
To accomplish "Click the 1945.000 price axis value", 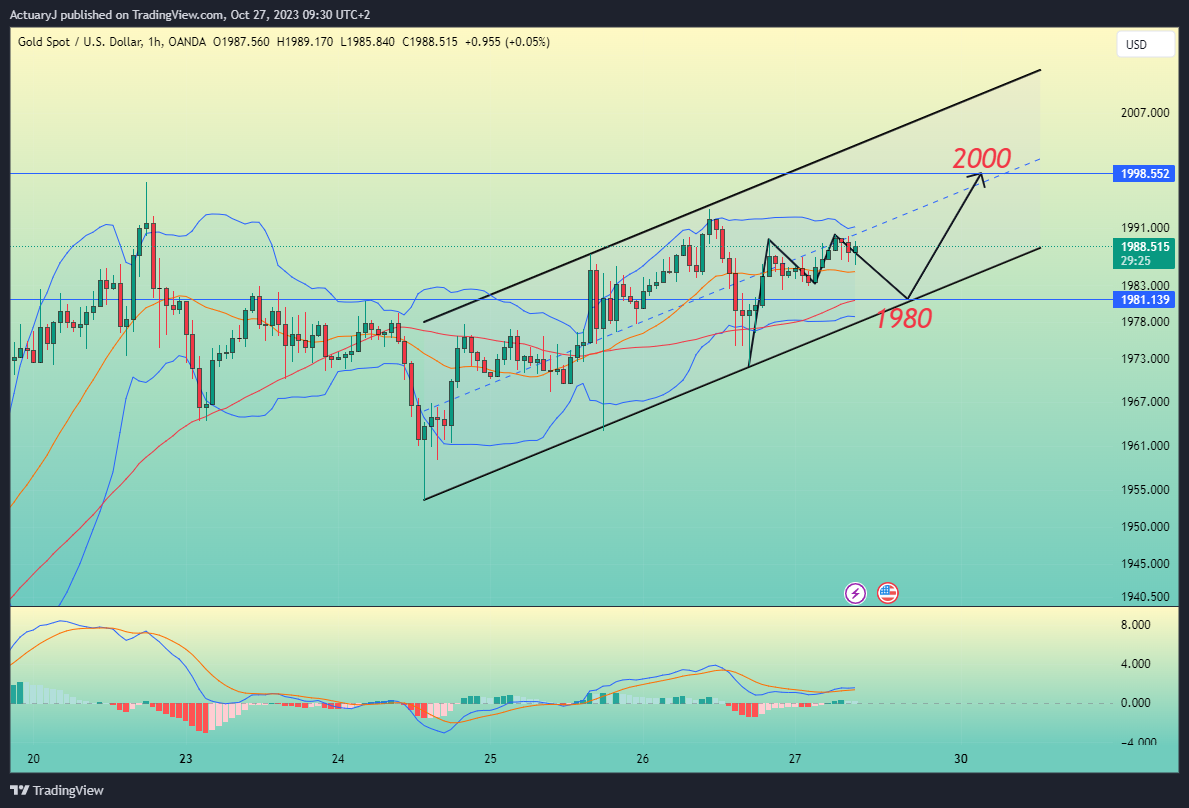I will click(1145, 563).
